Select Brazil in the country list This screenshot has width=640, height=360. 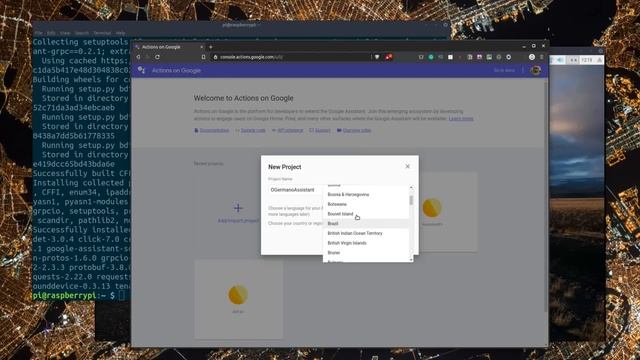tap(366, 224)
